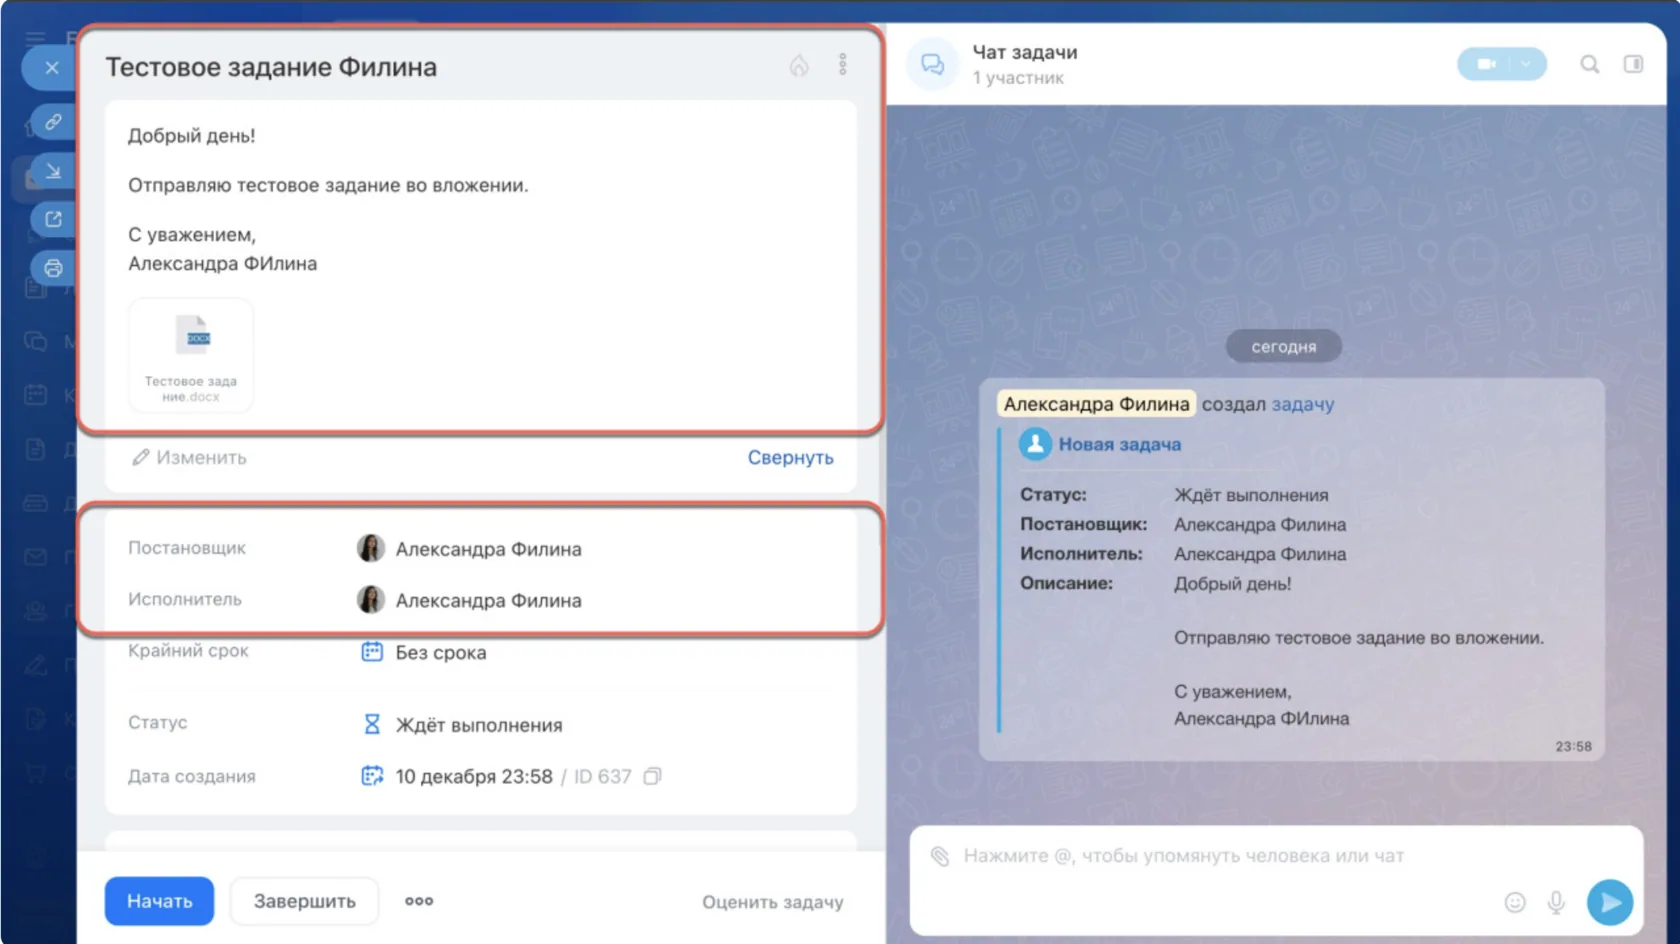Click 1 участник under Чат задачи
This screenshot has width=1680, height=944.
coord(1018,78)
